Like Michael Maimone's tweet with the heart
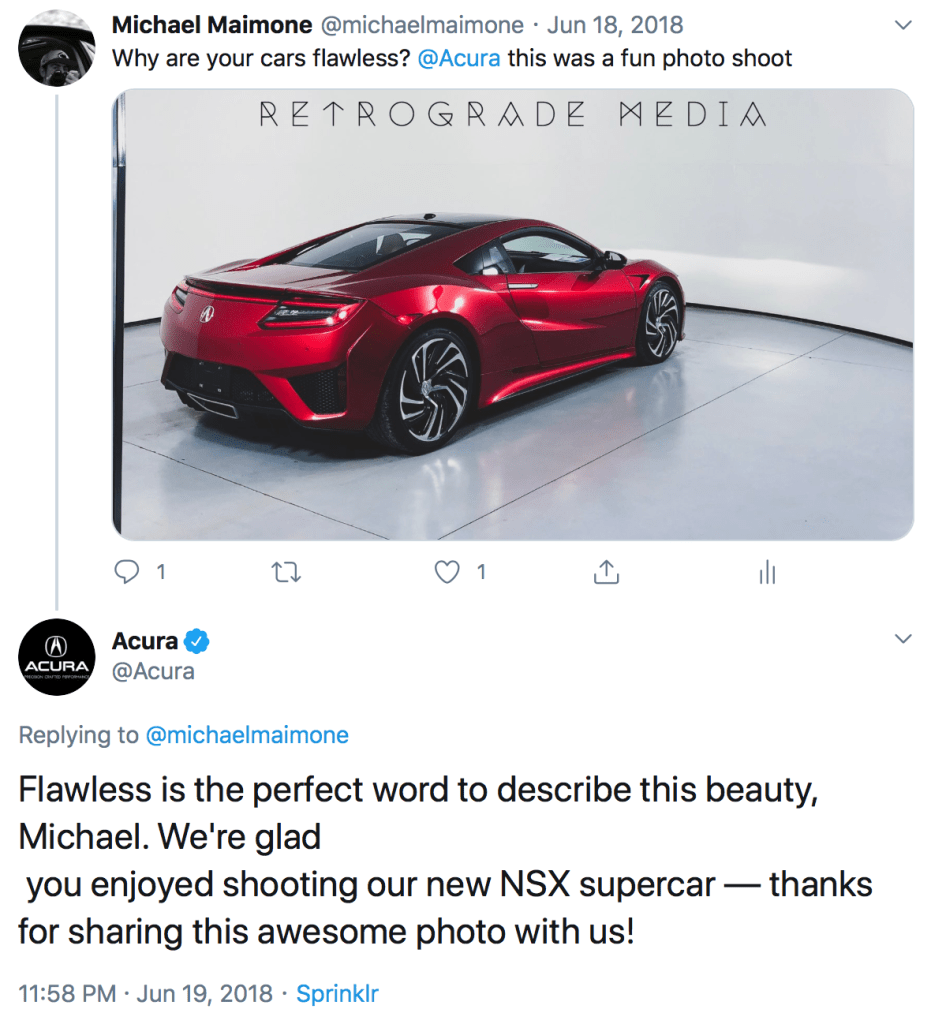The height and width of the screenshot is (1024, 931). 449,572
